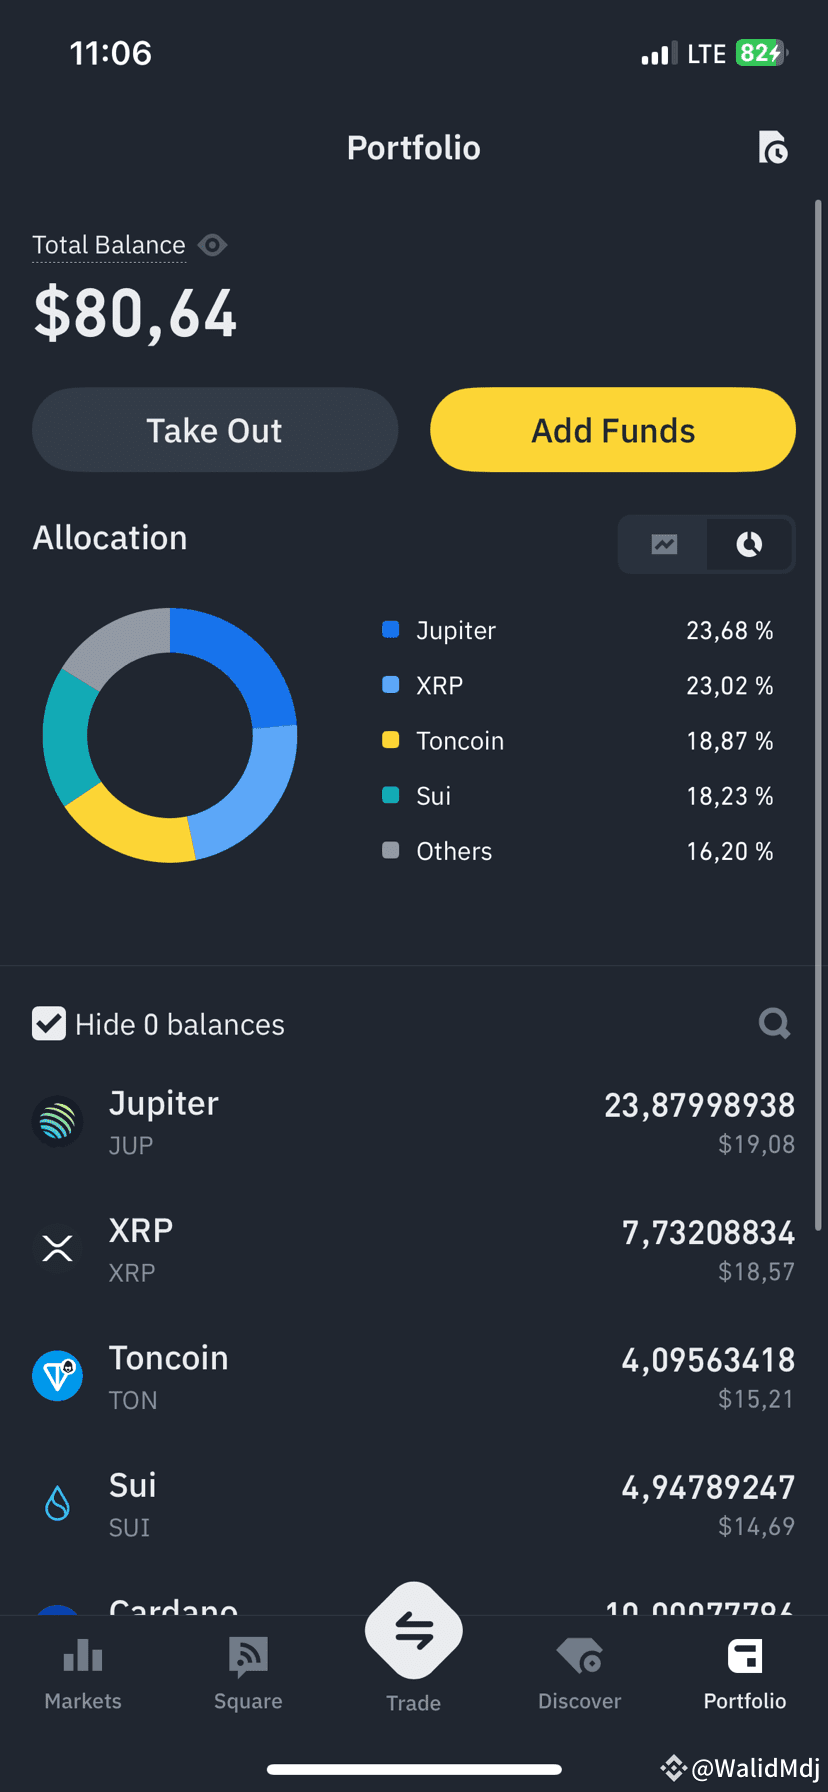Image resolution: width=828 pixels, height=1792 pixels.
Task: Uncheck the Hide 0 balances checkbox
Action: pos(49,1024)
